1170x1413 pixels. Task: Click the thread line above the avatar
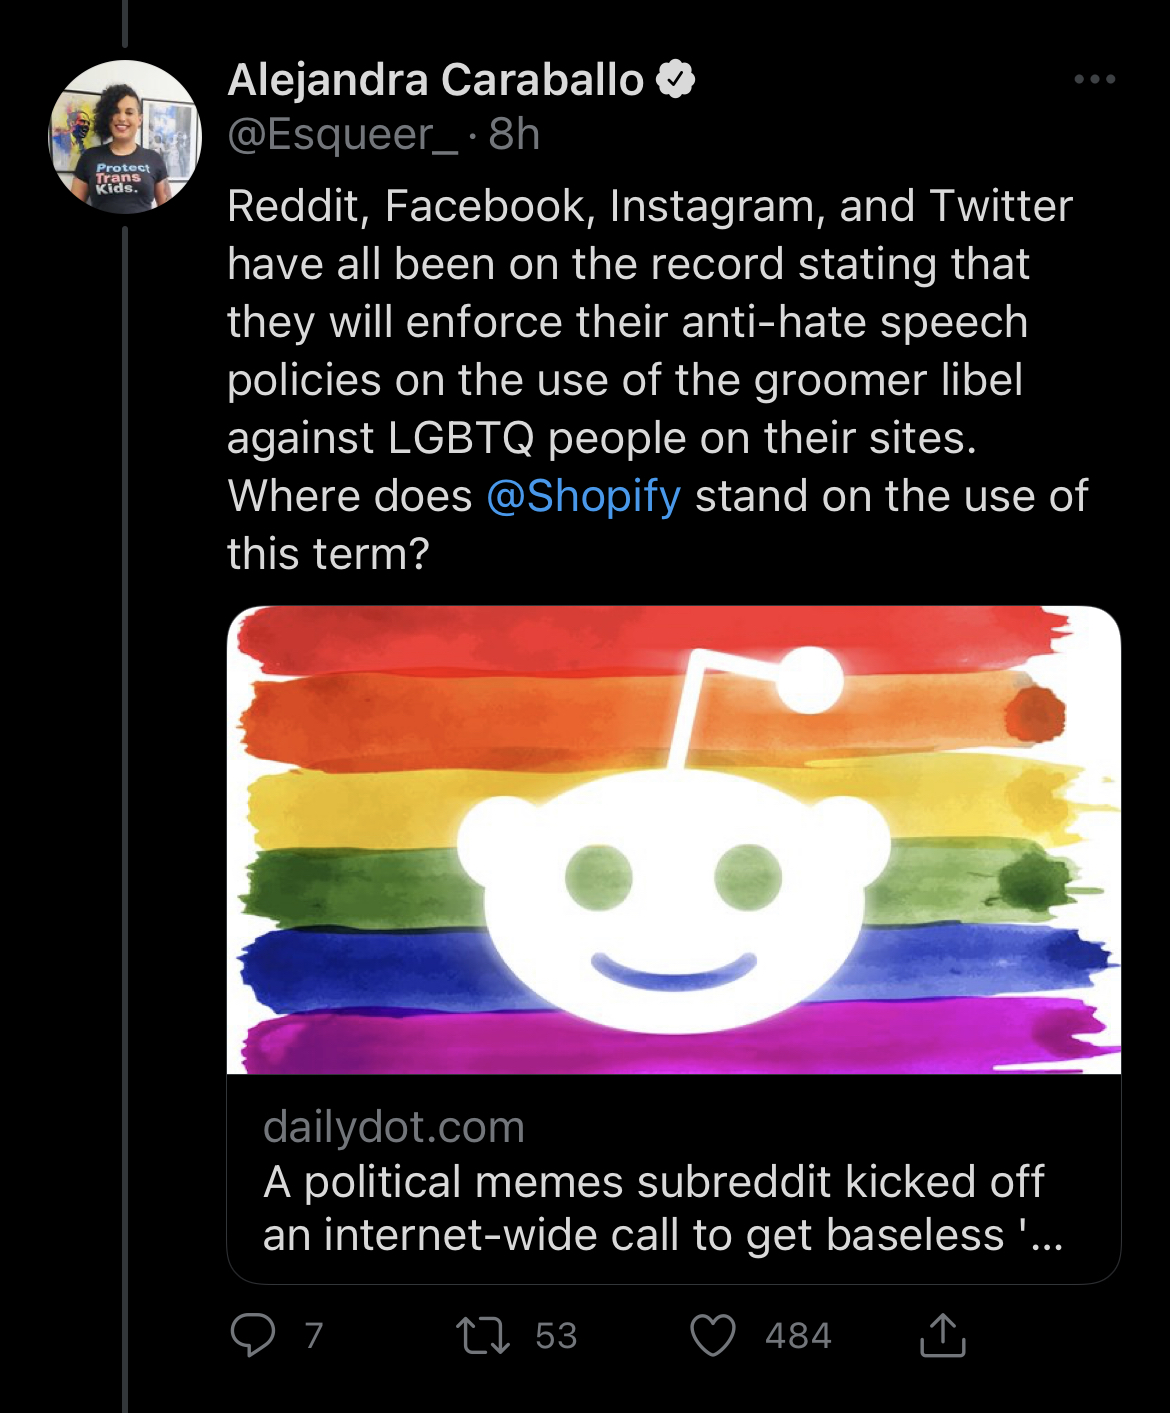coord(125,24)
